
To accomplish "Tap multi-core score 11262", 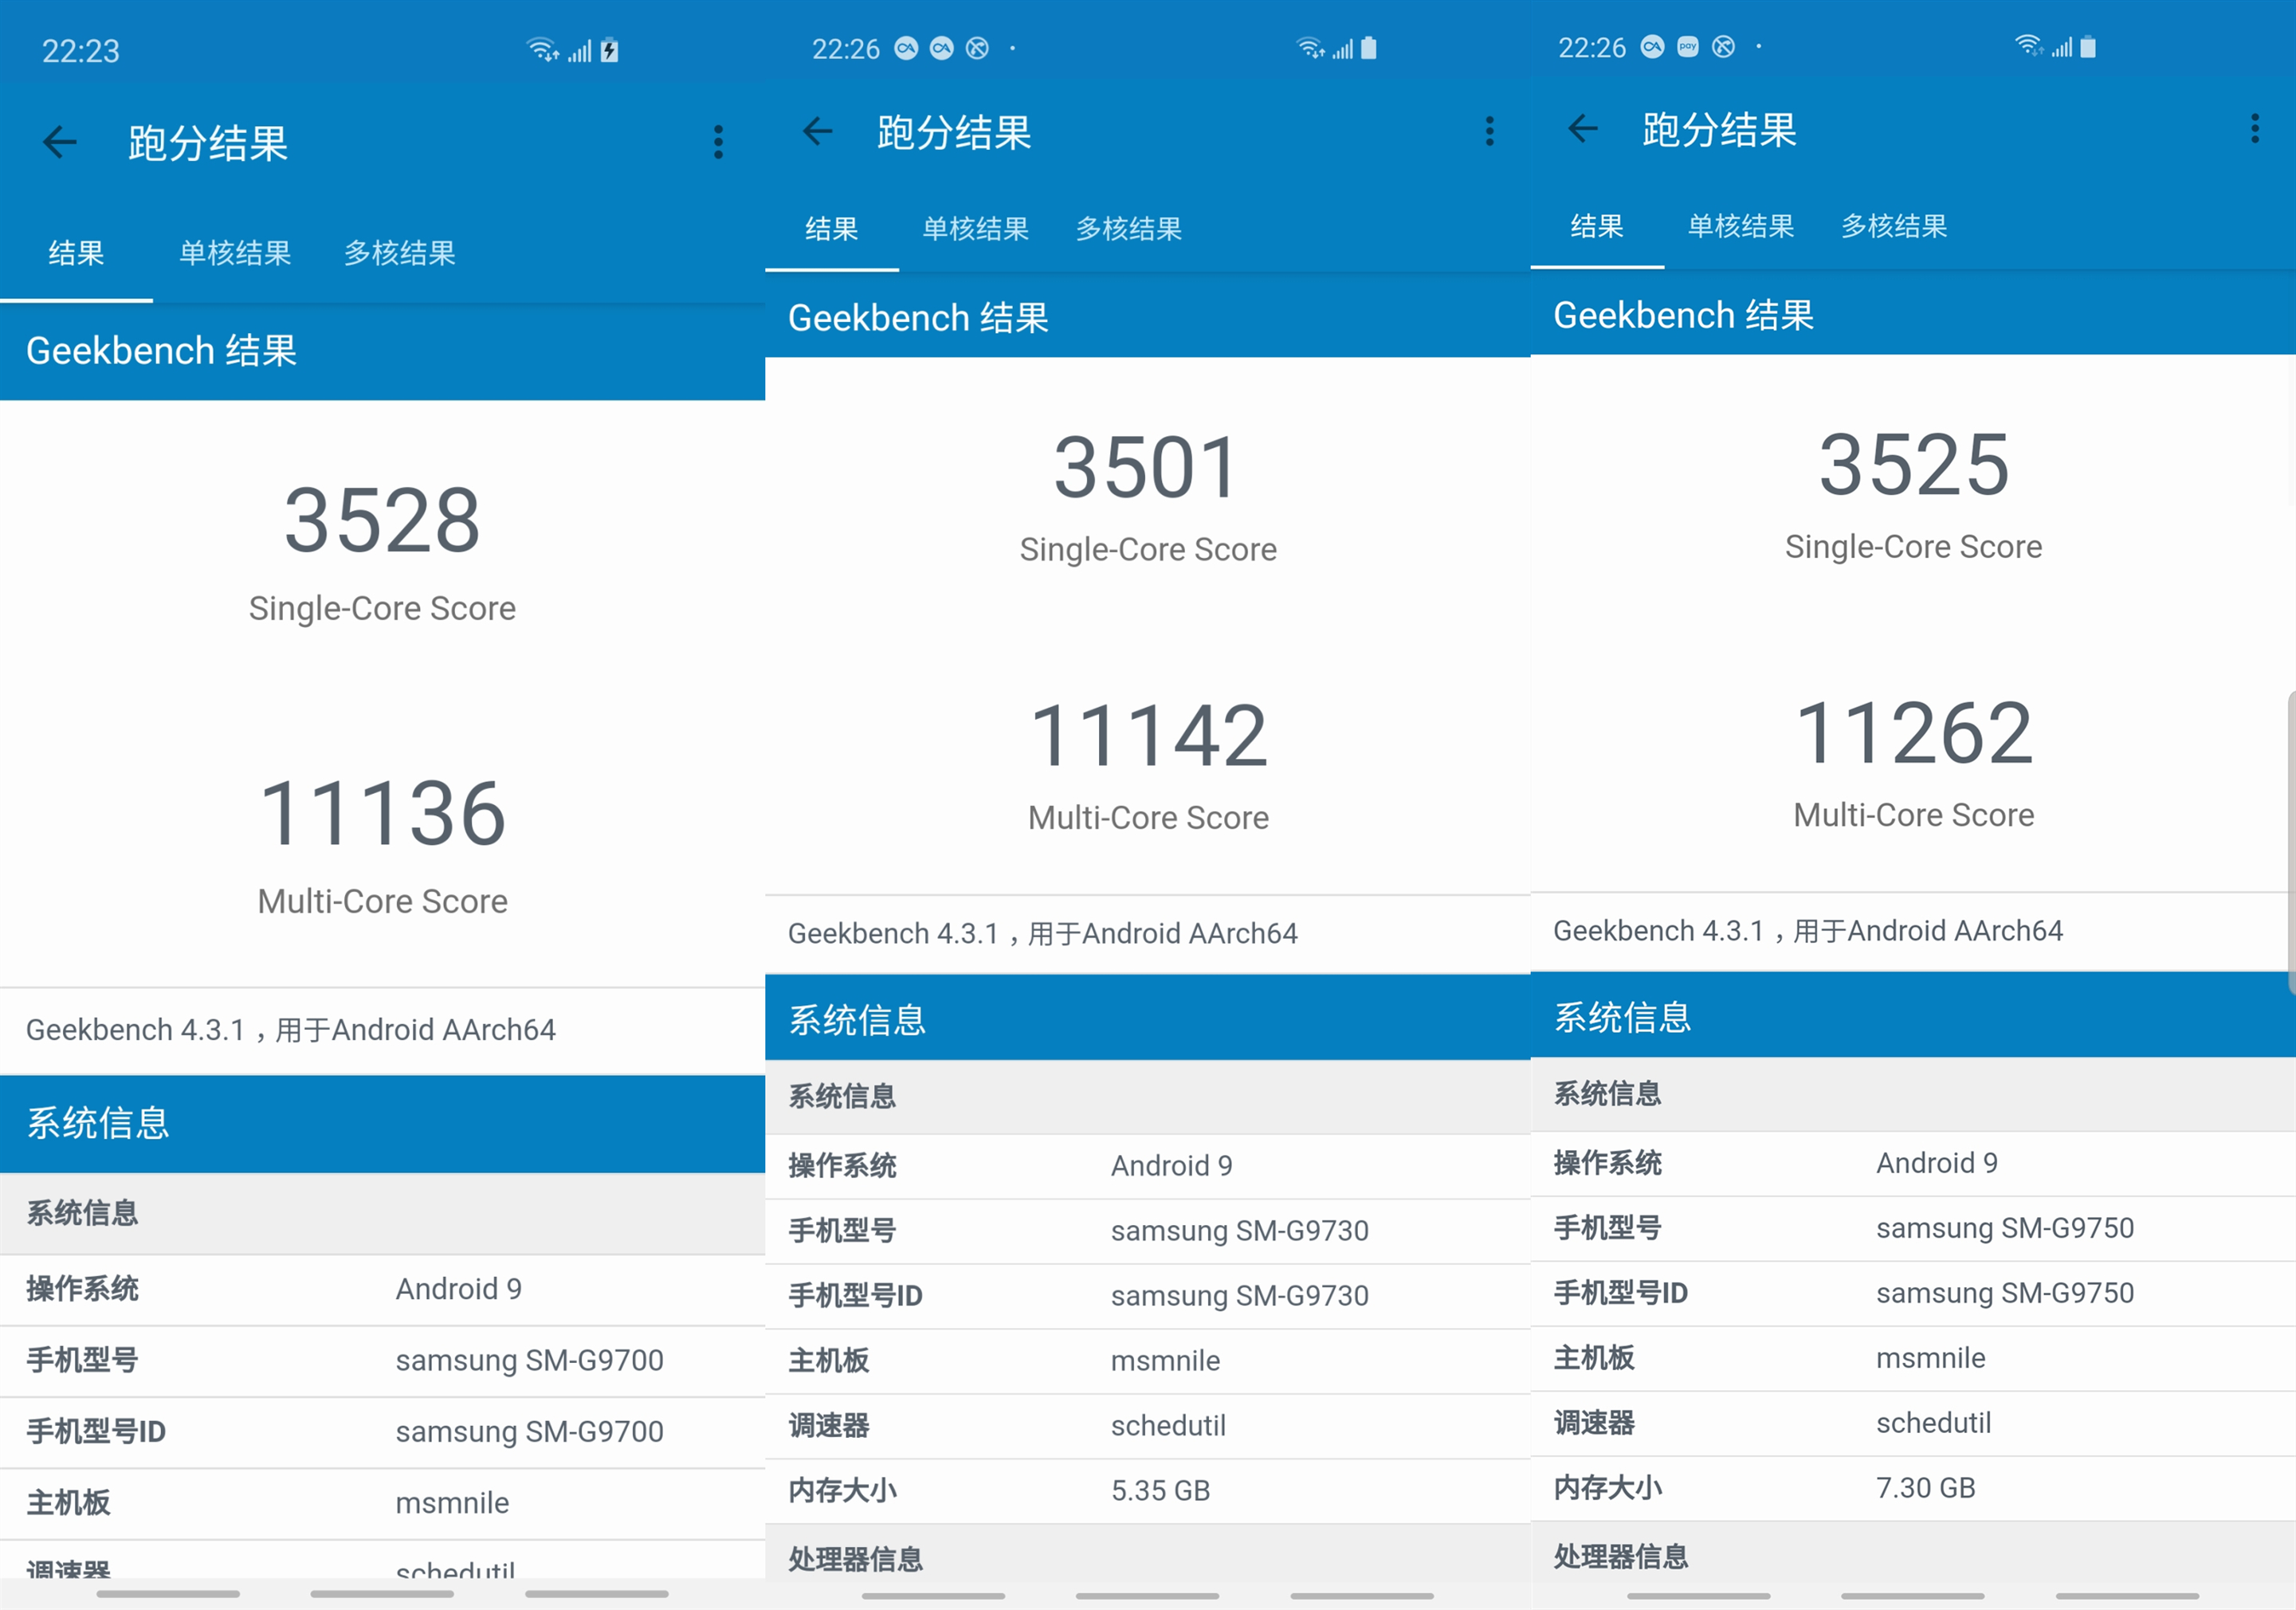I will pyautogui.click(x=1914, y=733).
